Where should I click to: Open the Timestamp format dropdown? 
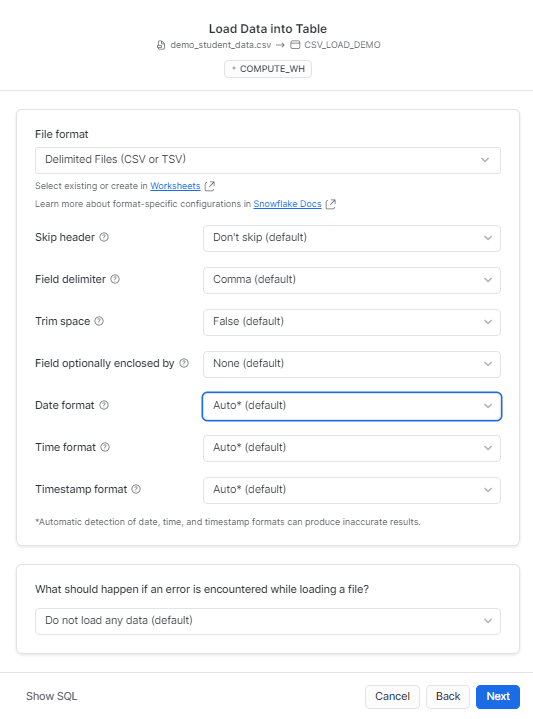pyautogui.click(x=352, y=490)
